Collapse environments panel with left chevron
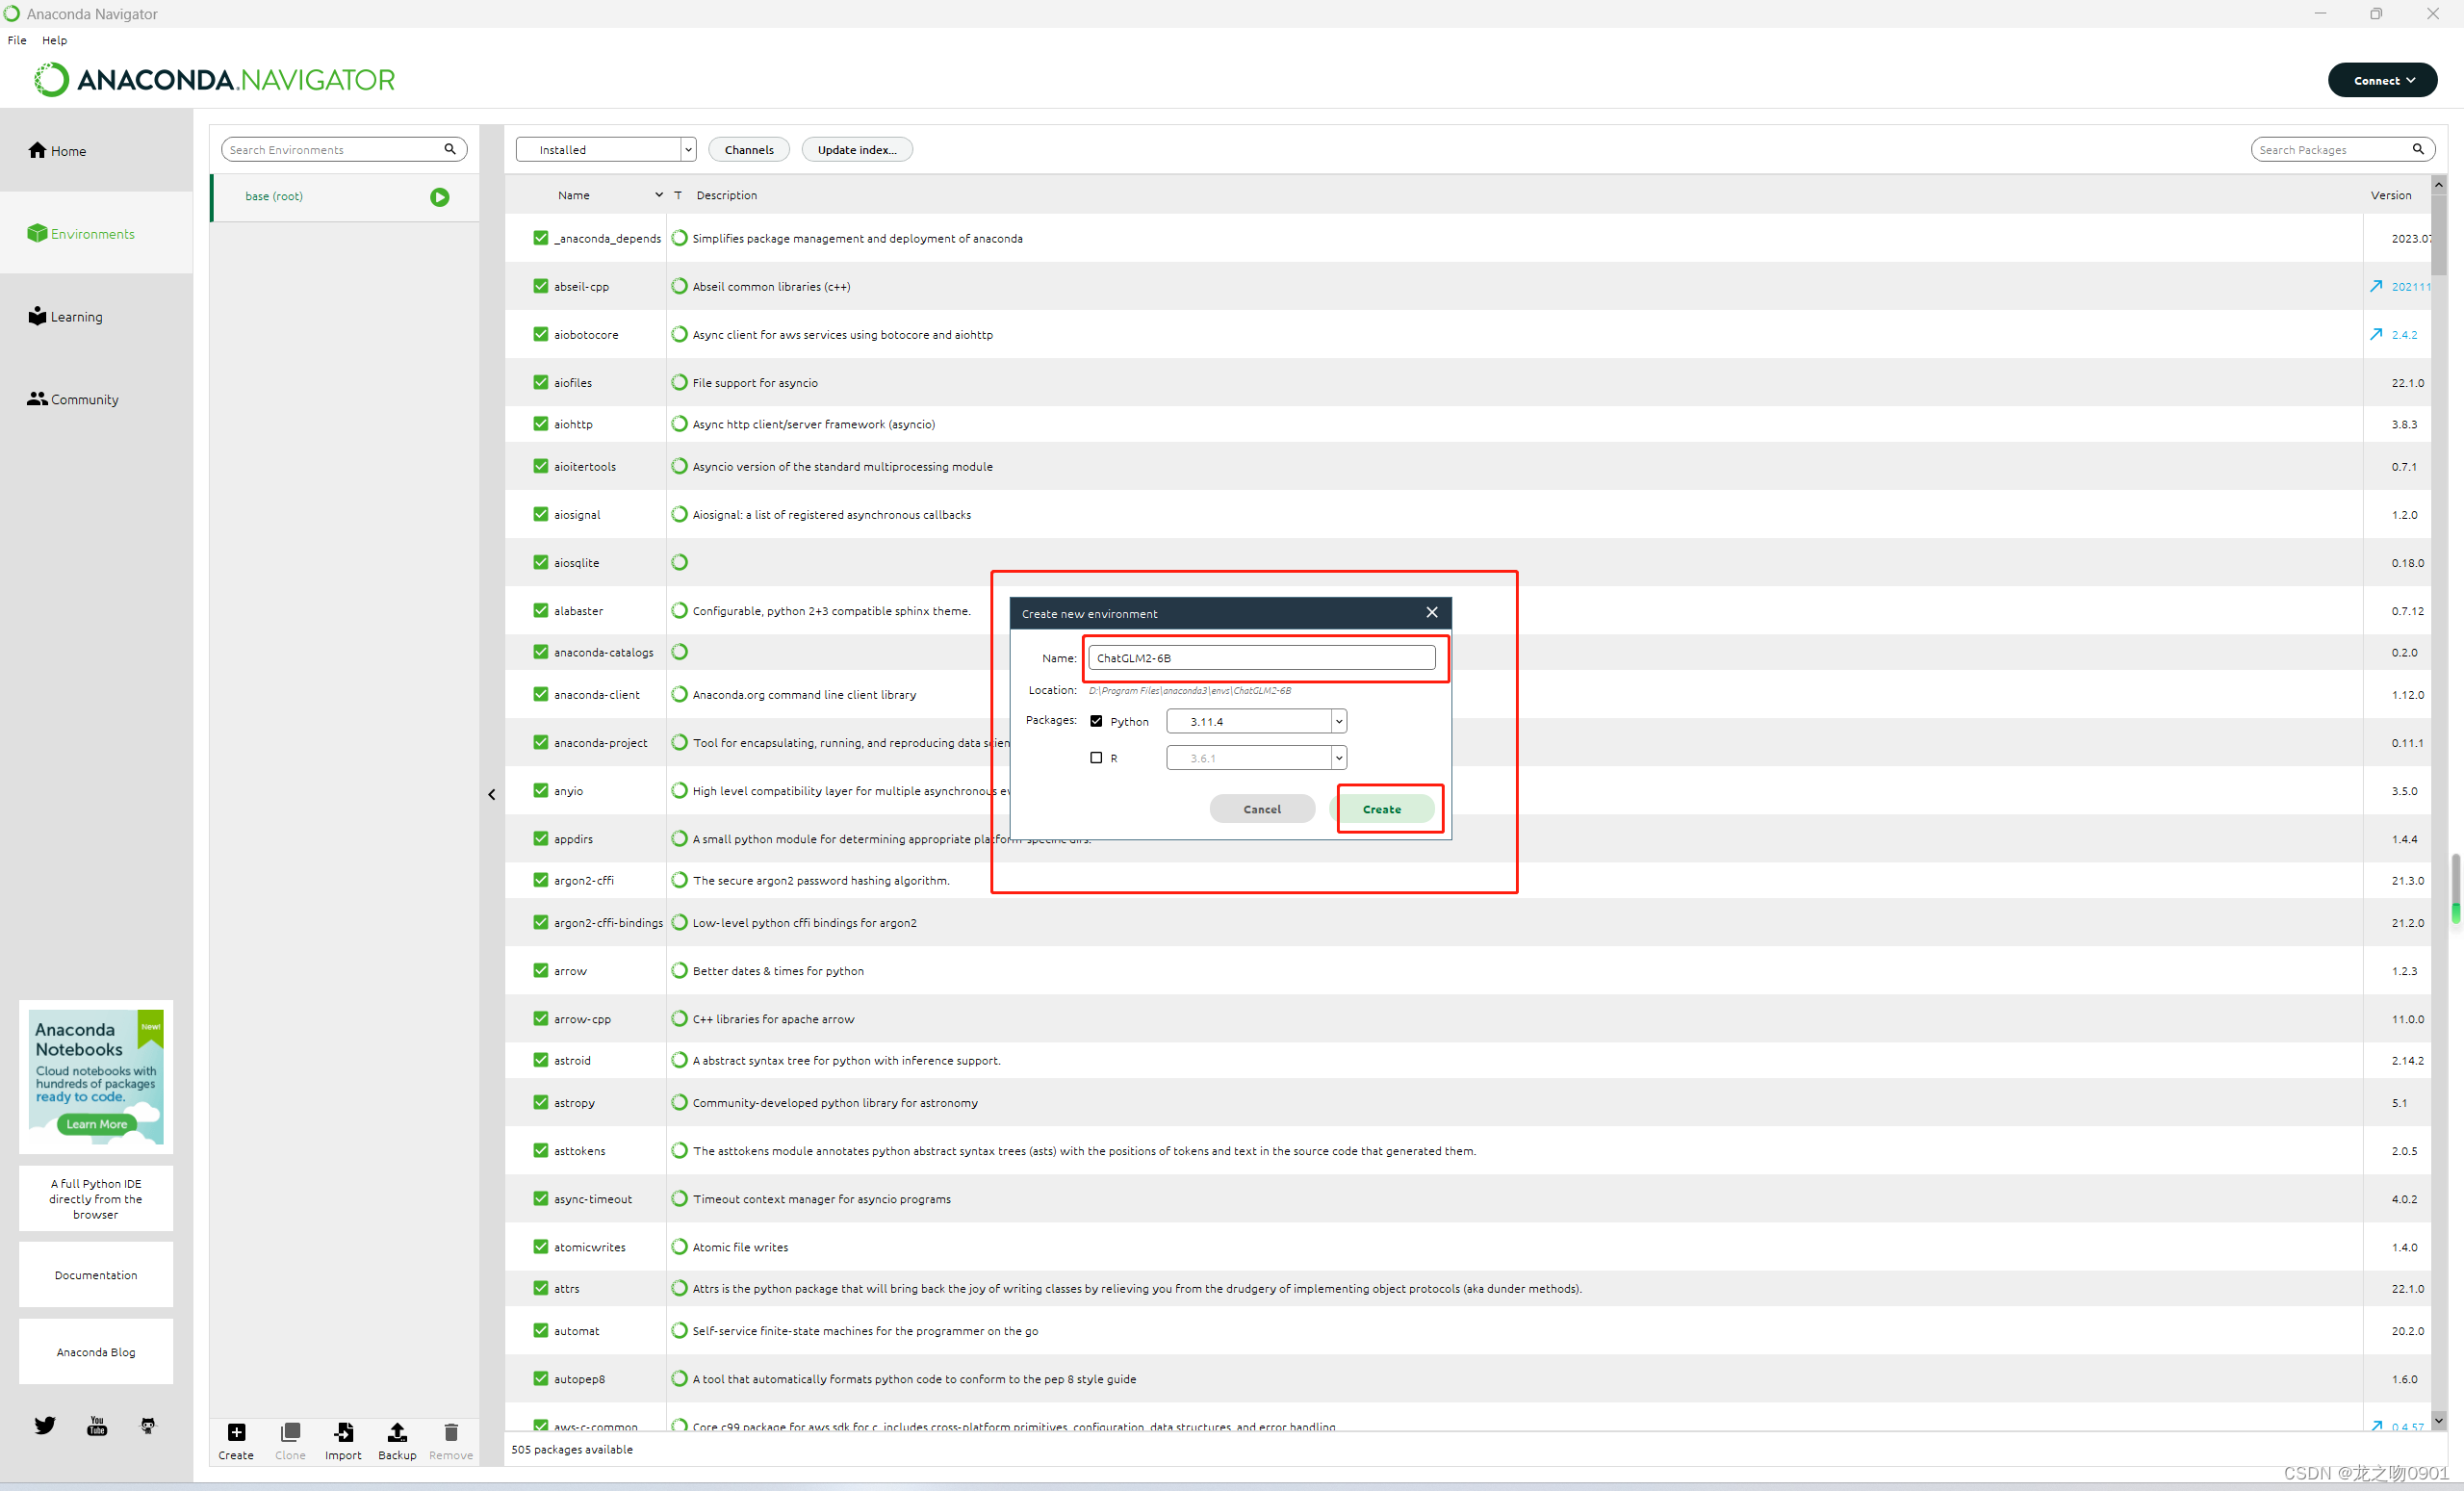Viewport: 2464px width, 1491px height. [492, 794]
